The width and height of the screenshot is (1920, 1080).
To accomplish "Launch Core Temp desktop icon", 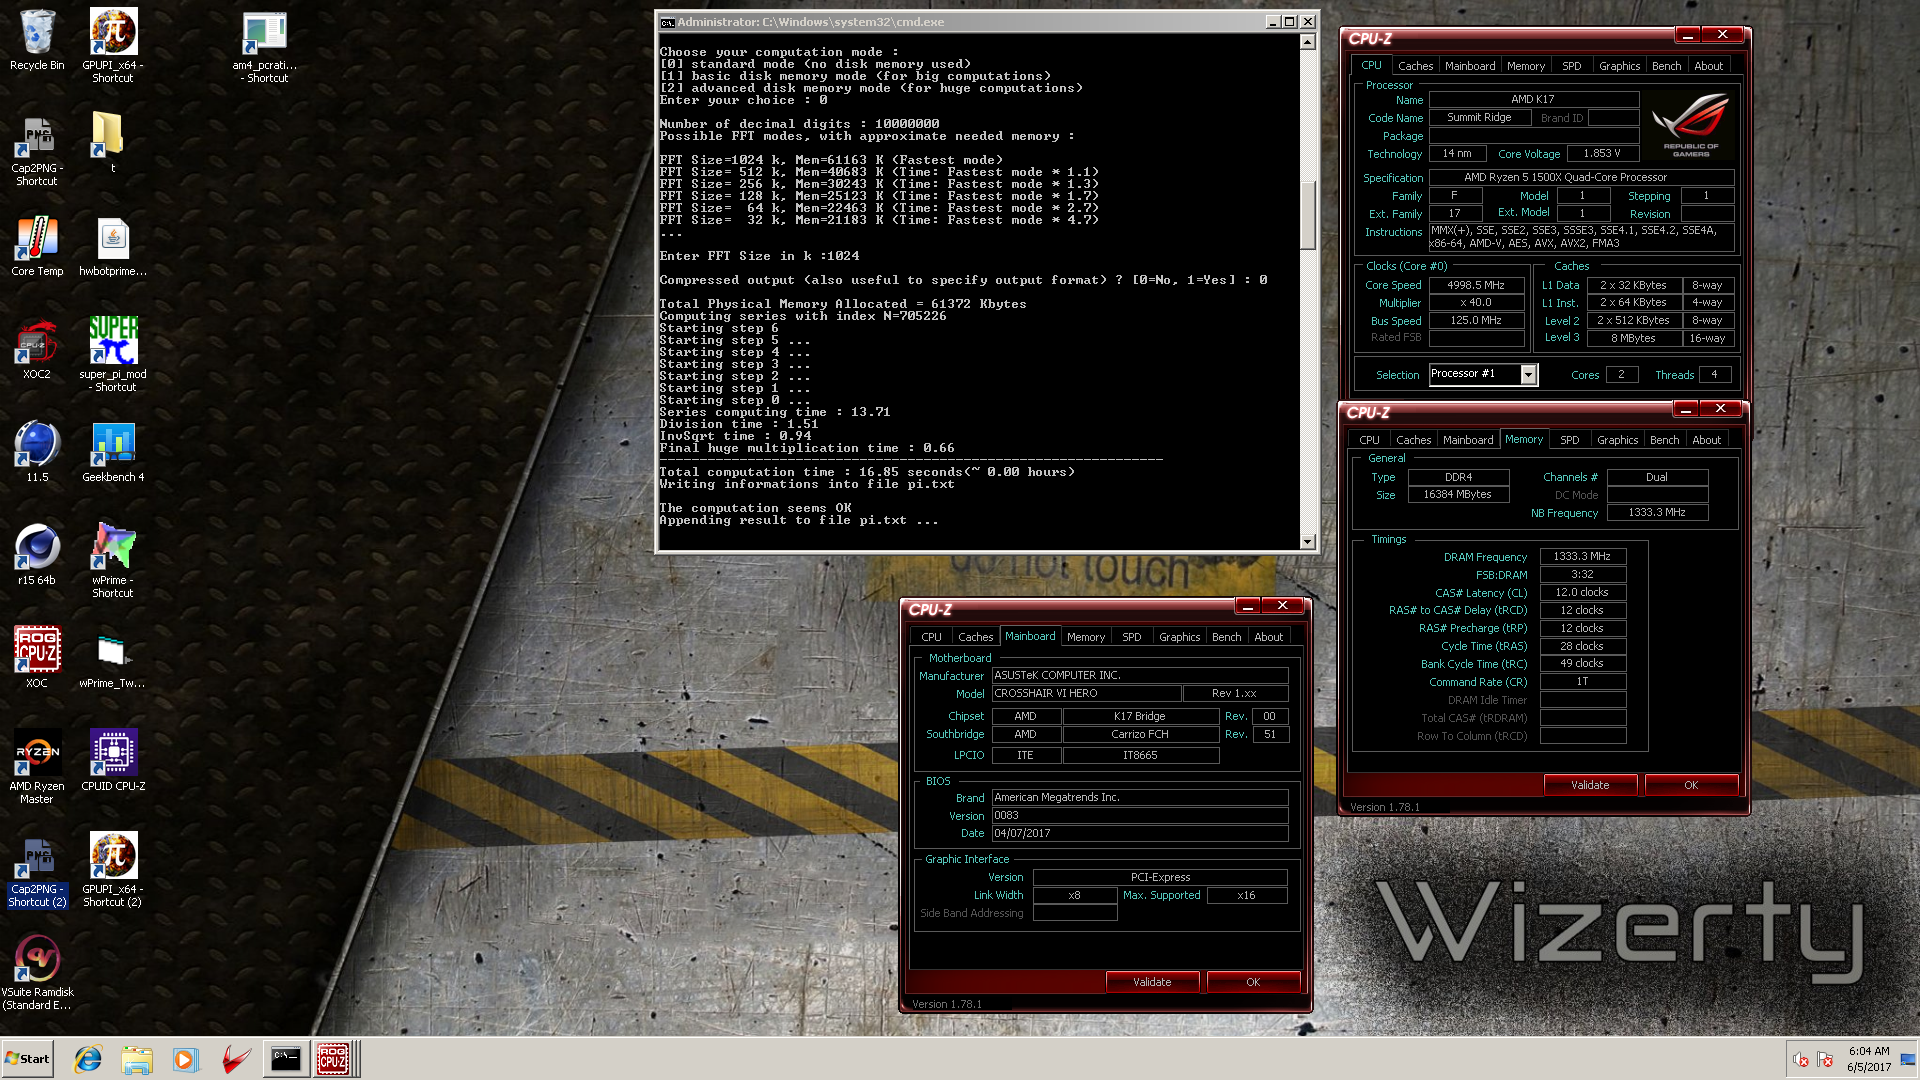I will pos(37,246).
